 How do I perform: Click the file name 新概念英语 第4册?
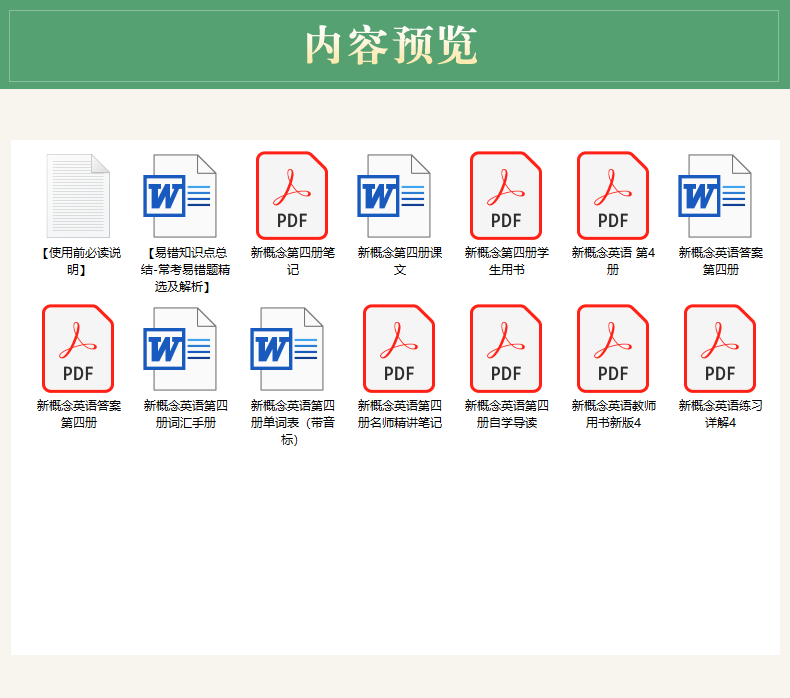[613, 261]
